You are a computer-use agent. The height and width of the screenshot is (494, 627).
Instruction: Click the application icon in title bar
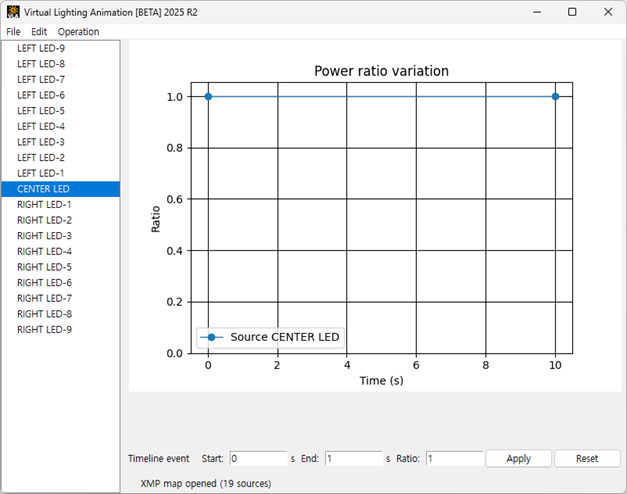coord(13,12)
